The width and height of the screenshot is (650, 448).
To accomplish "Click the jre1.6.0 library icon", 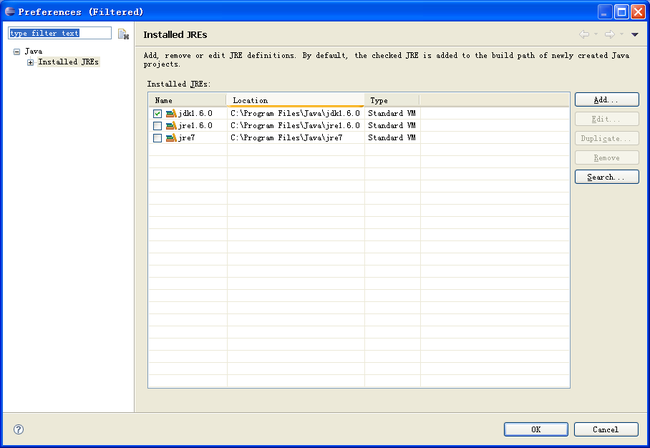I will point(171,125).
